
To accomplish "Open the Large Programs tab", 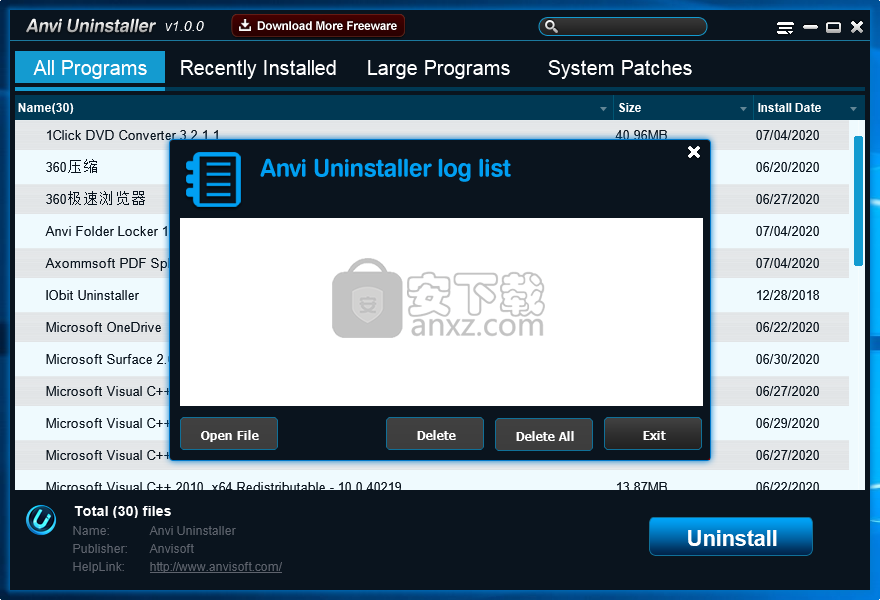I will [438, 68].
